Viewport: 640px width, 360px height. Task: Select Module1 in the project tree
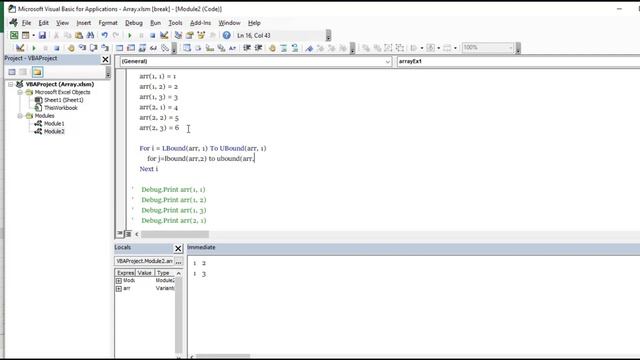54,124
